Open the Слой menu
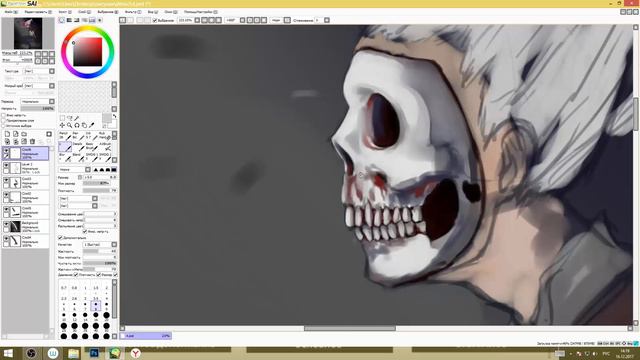The height and width of the screenshot is (360, 640). pyautogui.click(x=84, y=12)
